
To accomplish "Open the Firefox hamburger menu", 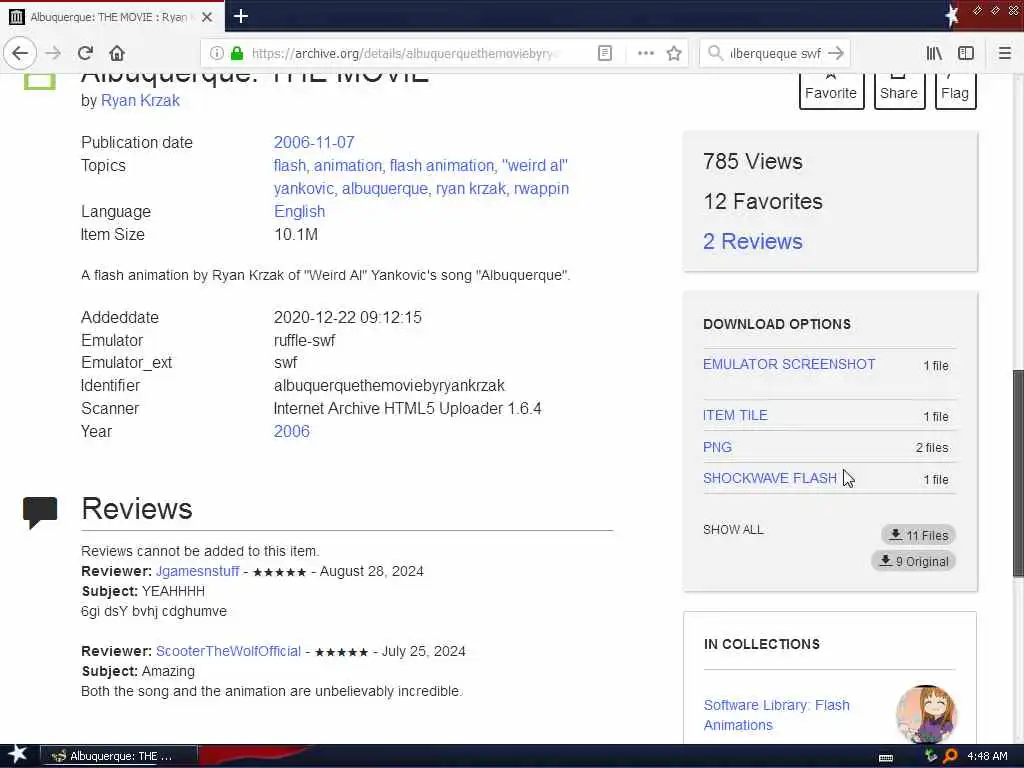I will point(1004,53).
